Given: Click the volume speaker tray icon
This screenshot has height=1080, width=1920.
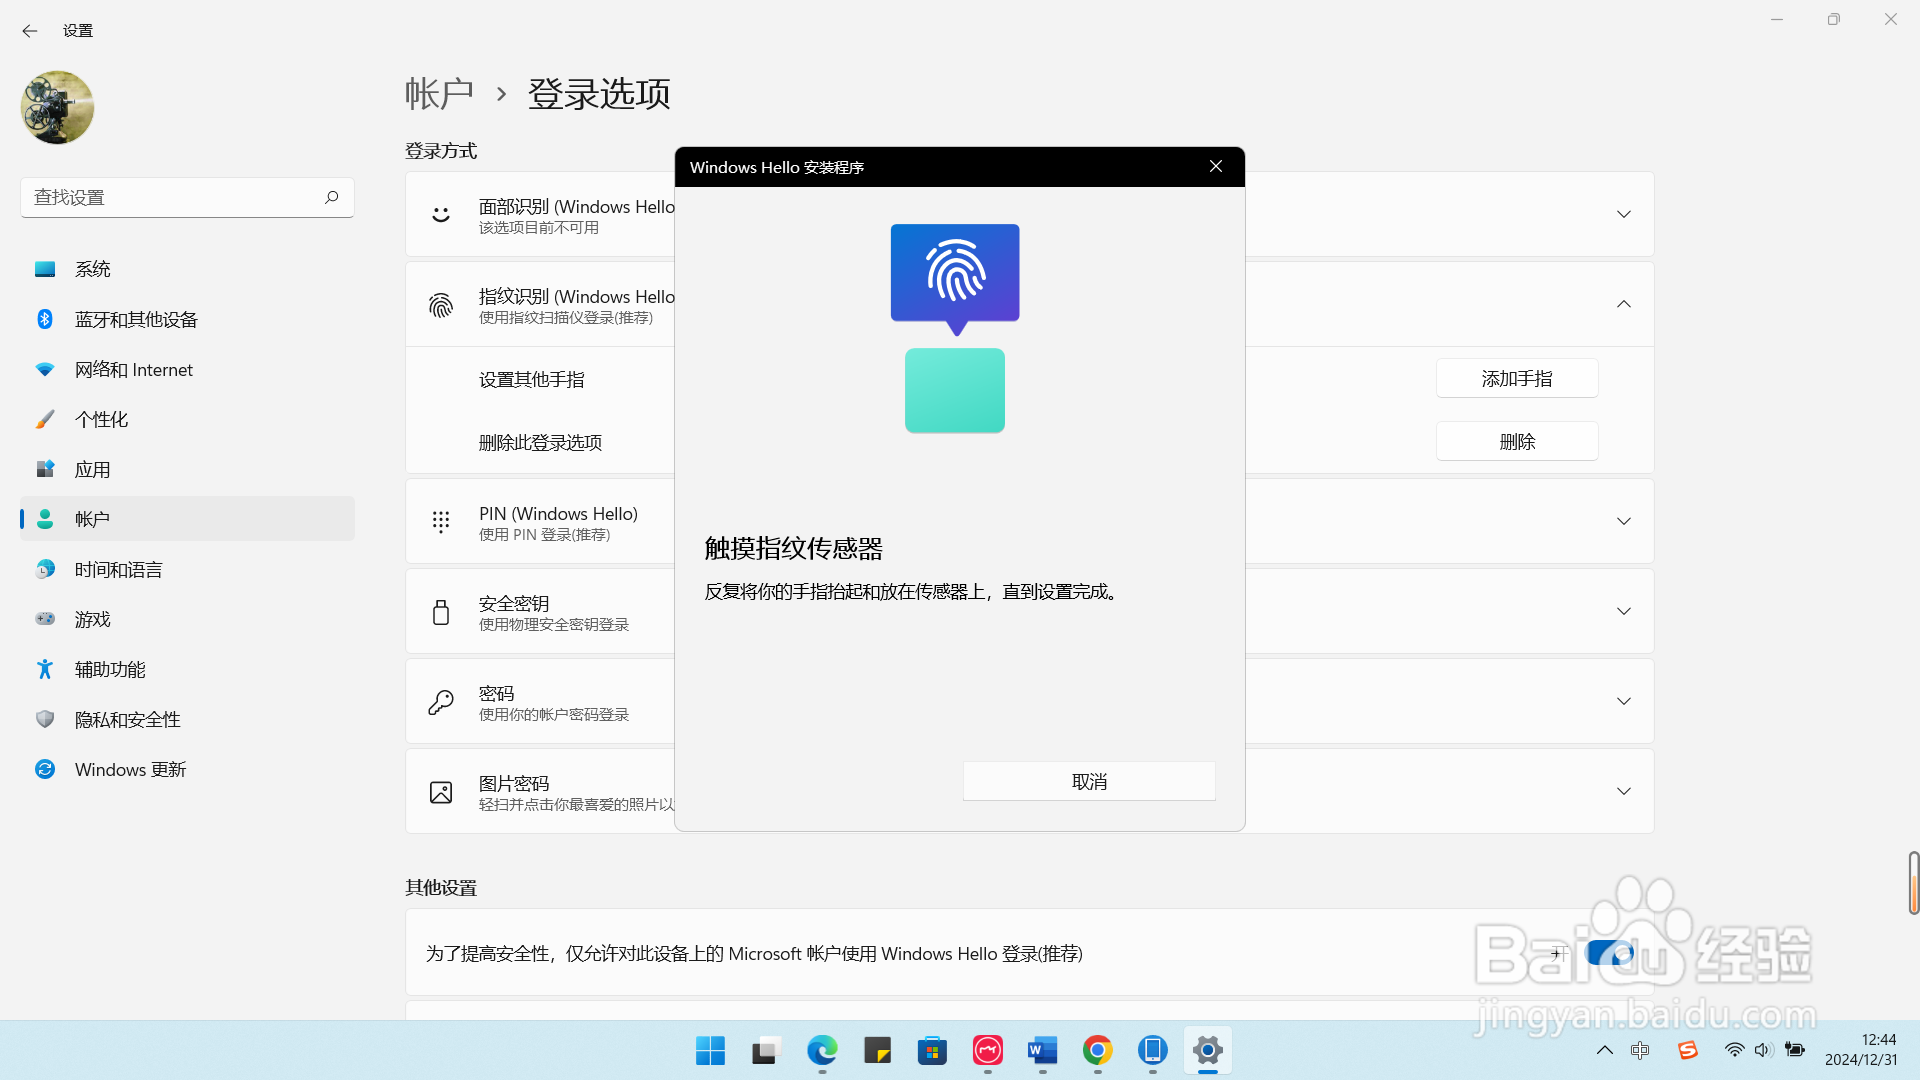Looking at the screenshot, I should 1763,1050.
